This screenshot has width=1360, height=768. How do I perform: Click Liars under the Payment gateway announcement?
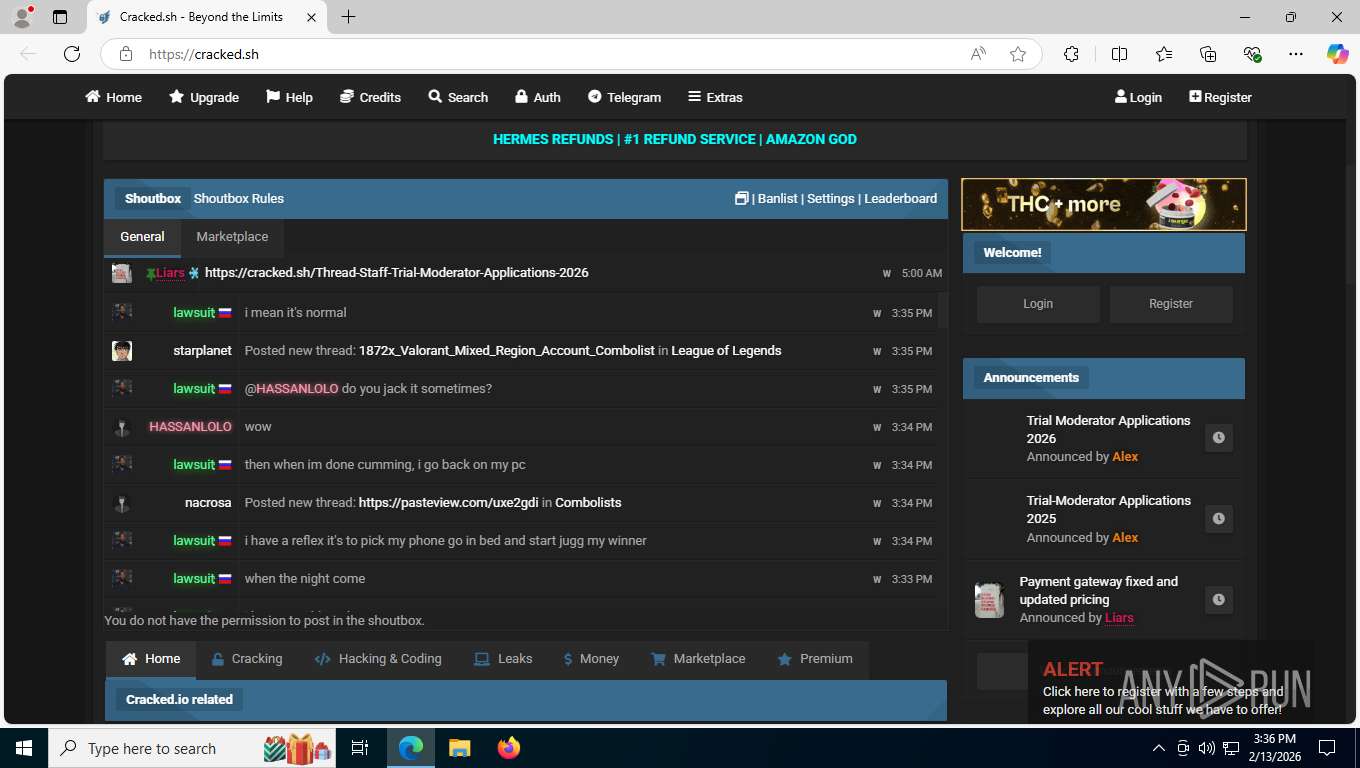[x=1119, y=618]
